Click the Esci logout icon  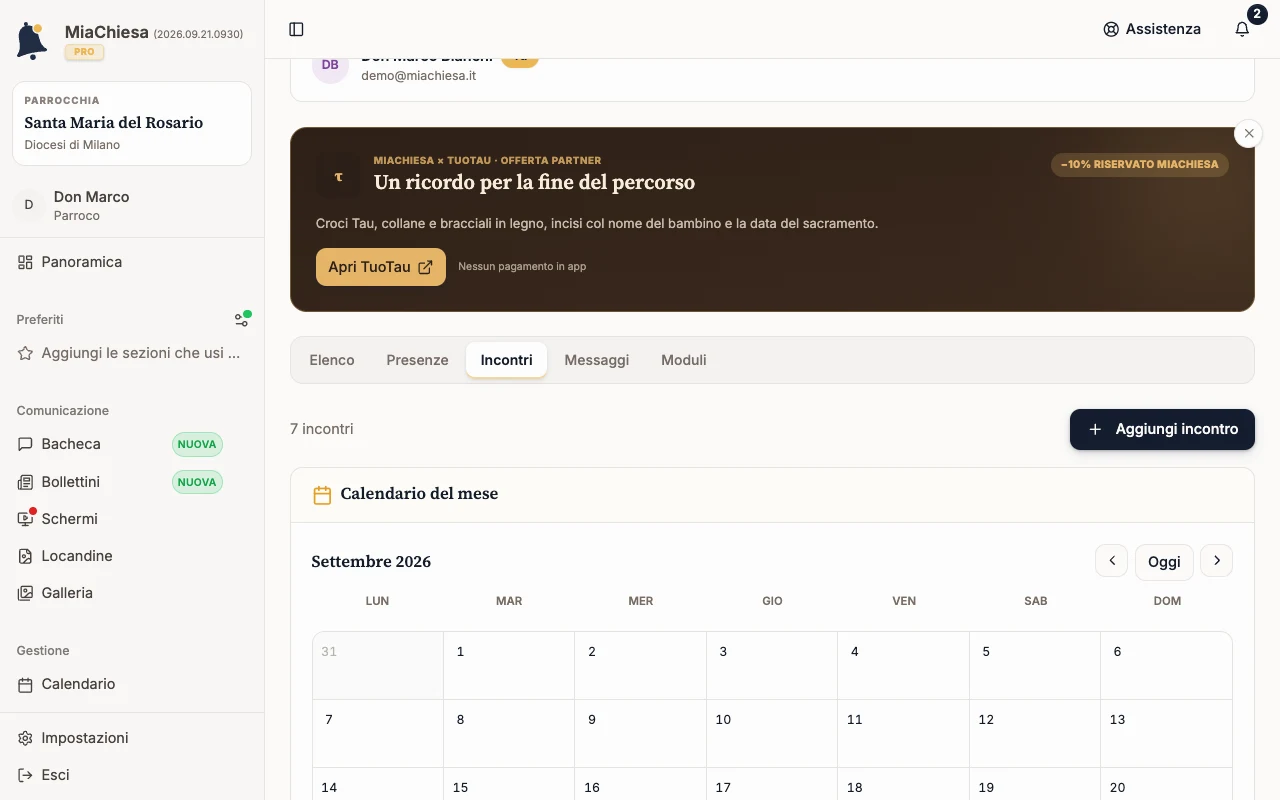coord(25,775)
